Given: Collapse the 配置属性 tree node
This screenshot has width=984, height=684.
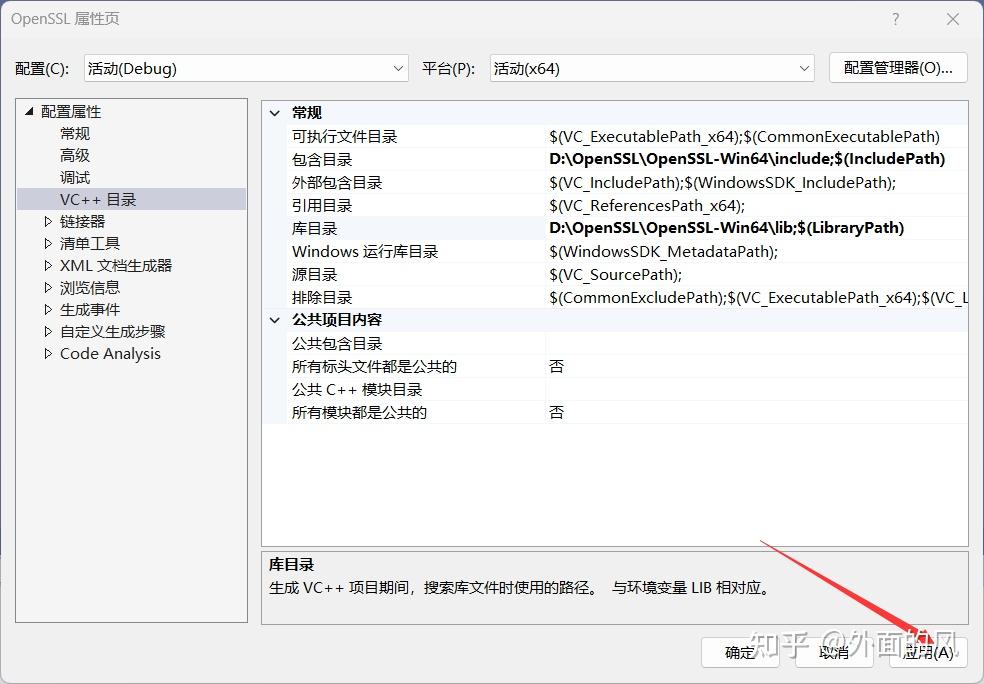Looking at the screenshot, I should pyautogui.click(x=29, y=112).
